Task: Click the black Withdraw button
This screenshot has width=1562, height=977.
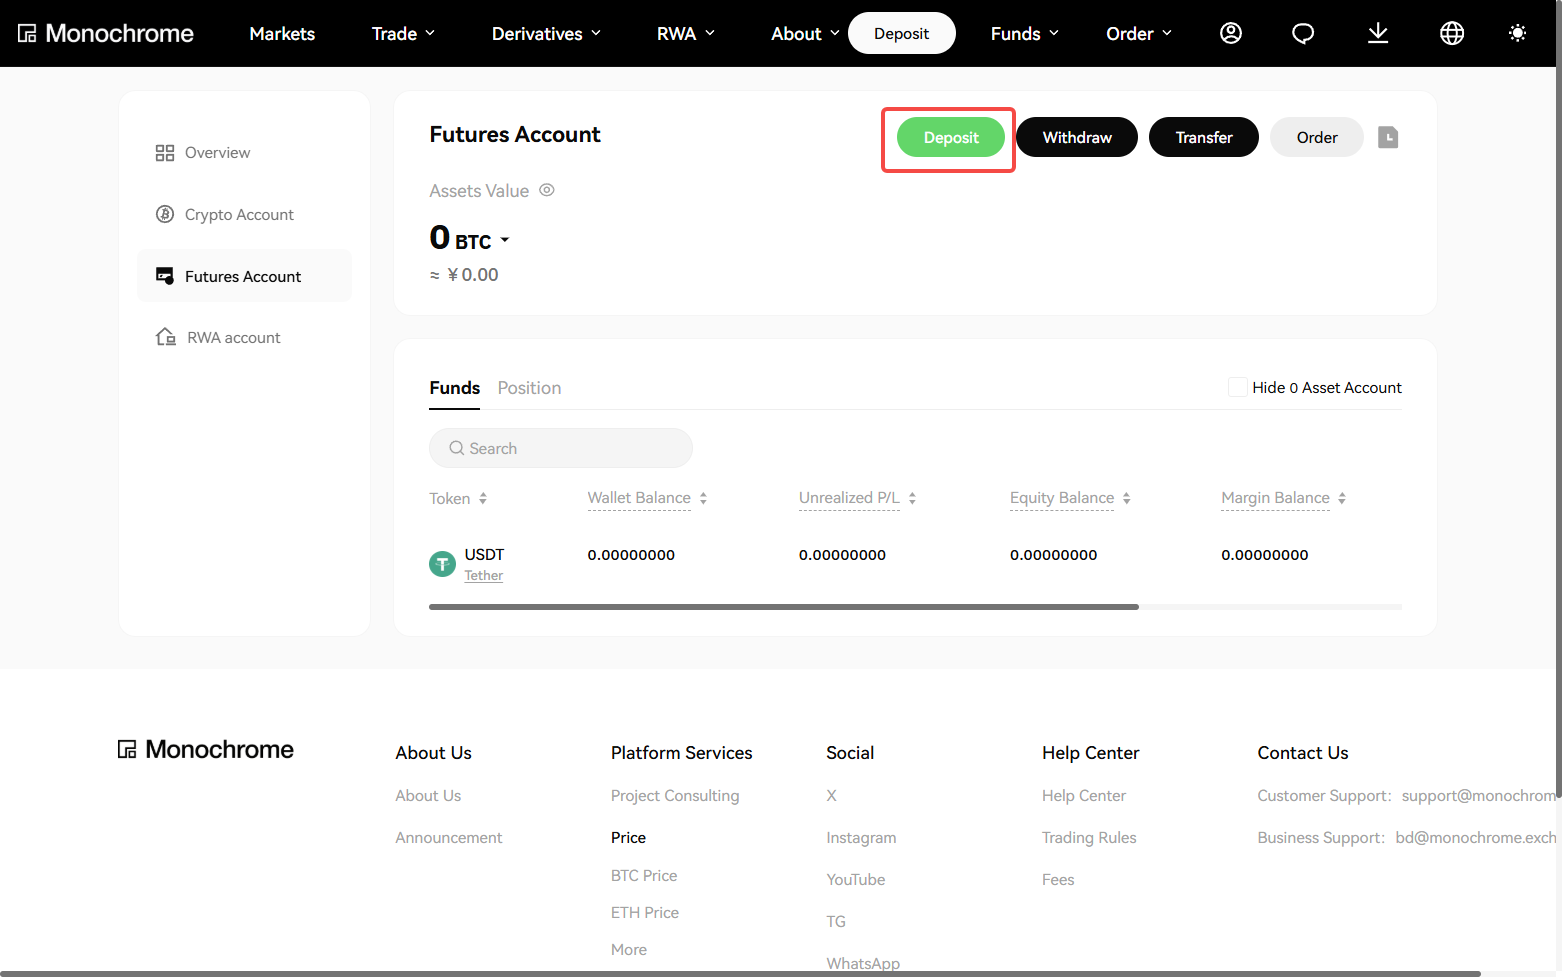Action: [x=1077, y=137]
